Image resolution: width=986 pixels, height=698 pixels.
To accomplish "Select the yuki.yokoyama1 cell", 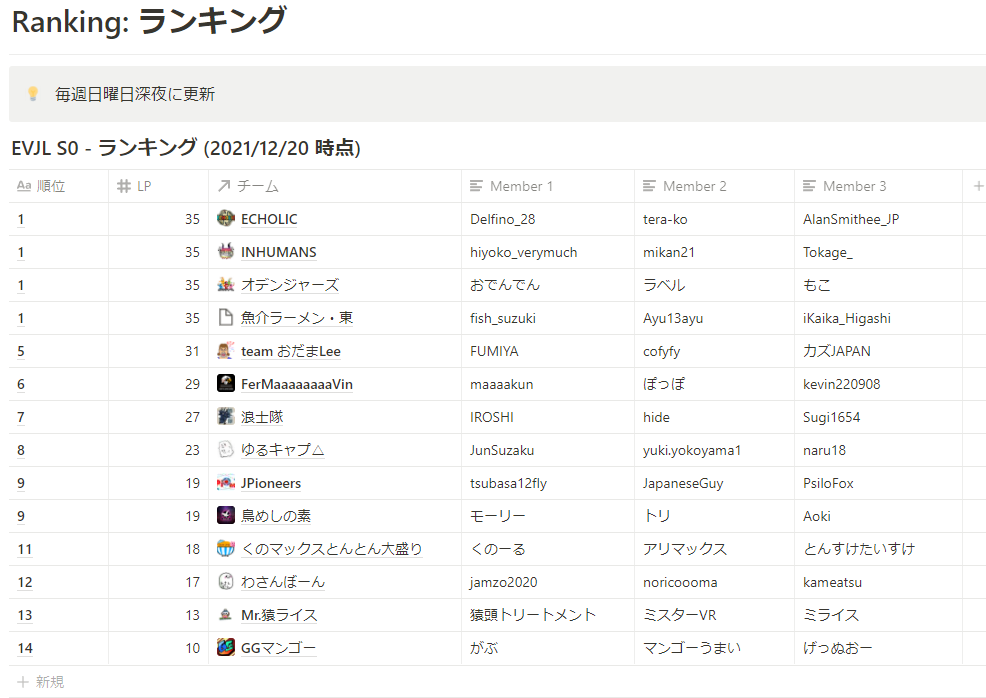I will [x=714, y=450].
